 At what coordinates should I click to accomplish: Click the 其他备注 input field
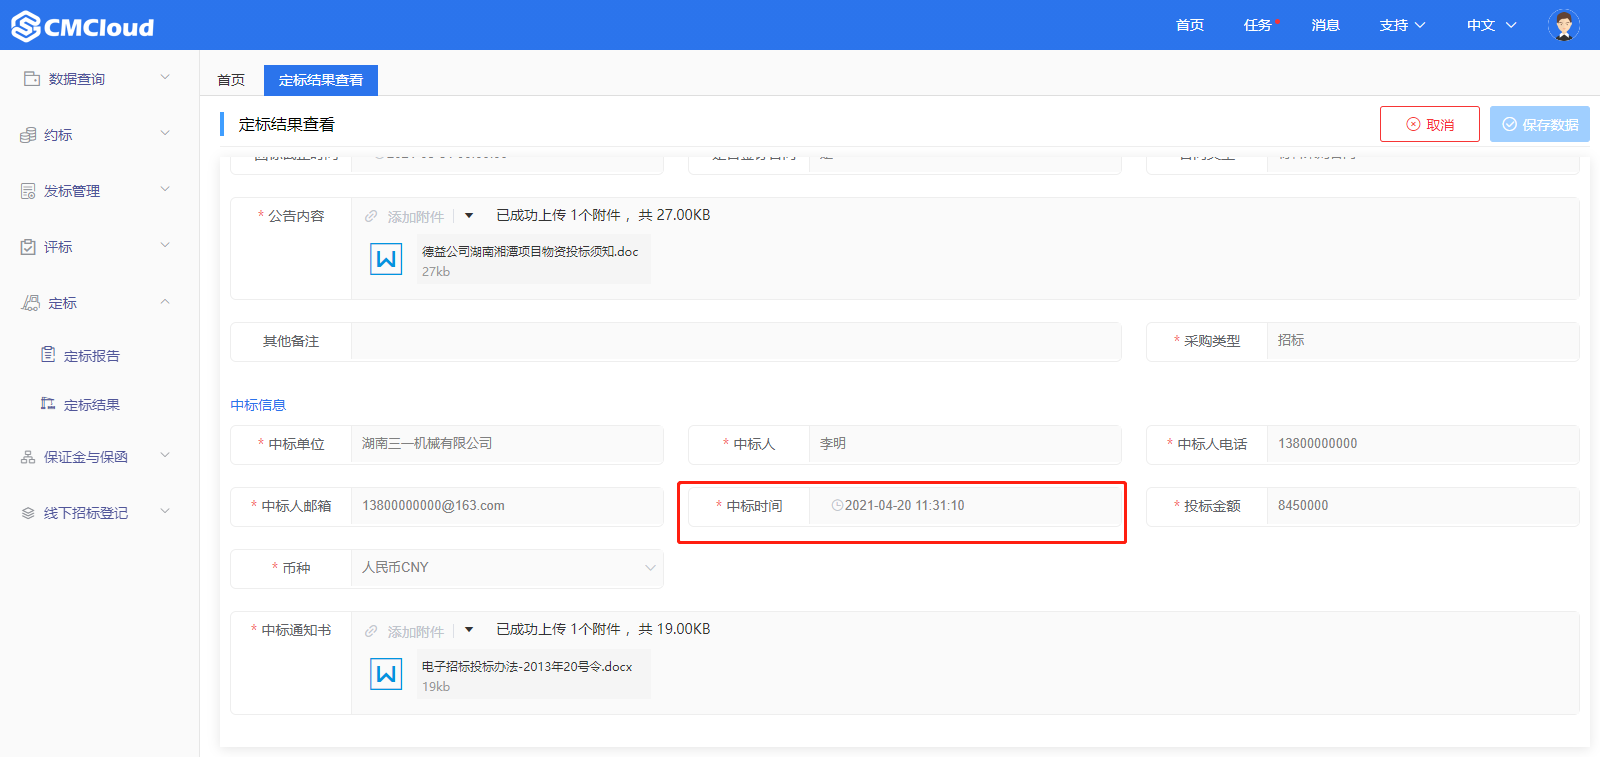(736, 341)
